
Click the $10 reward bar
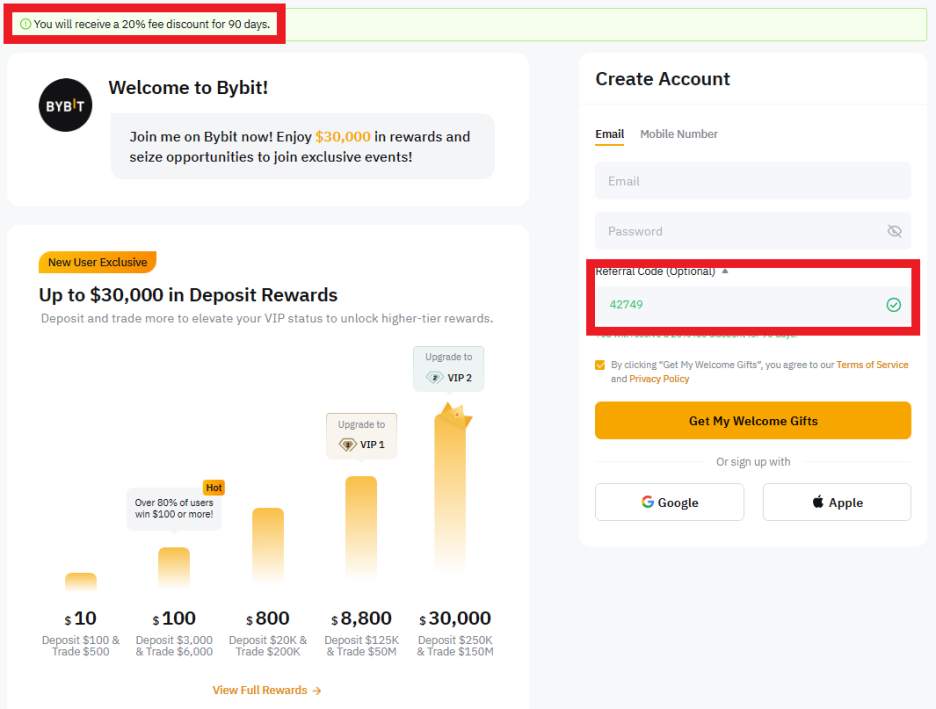coord(81,582)
